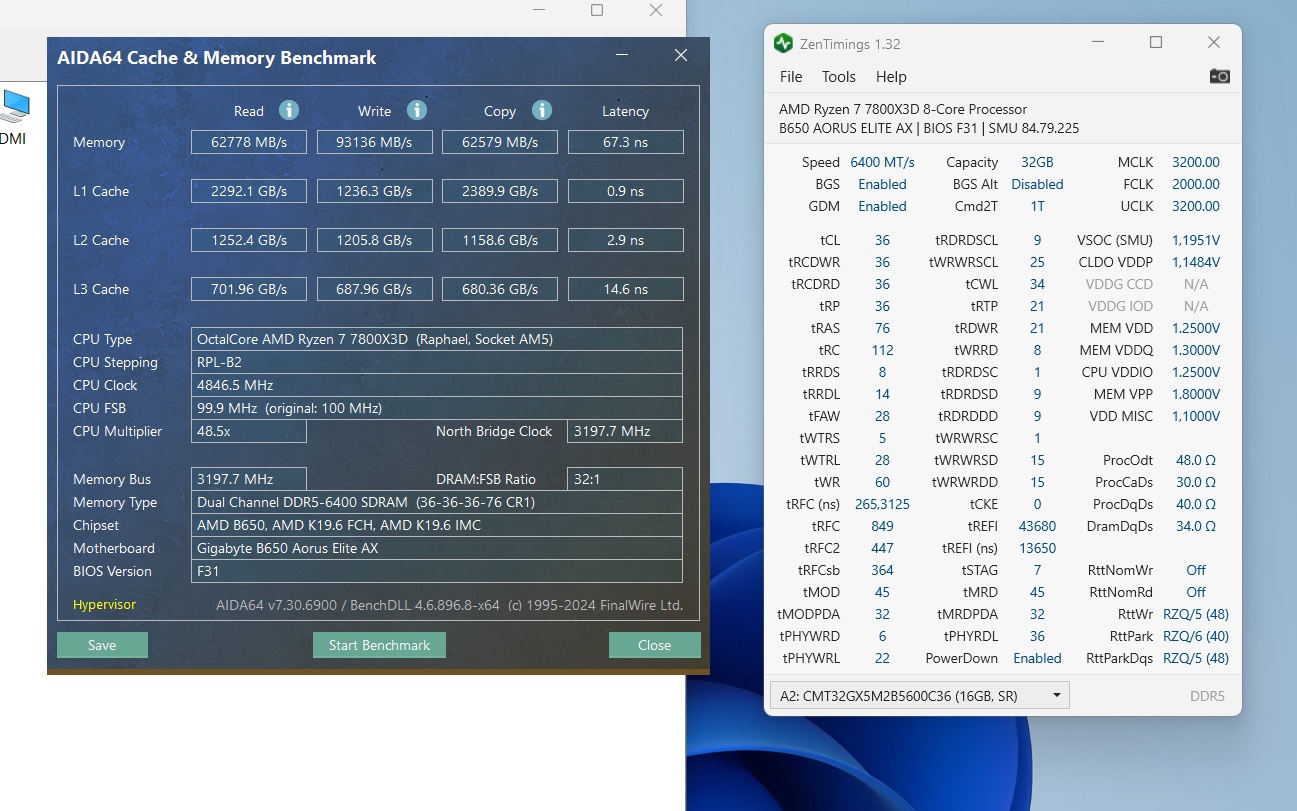This screenshot has height=811, width=1297.
Task: Click the info icon next to Write
Action: coord(417,110)
